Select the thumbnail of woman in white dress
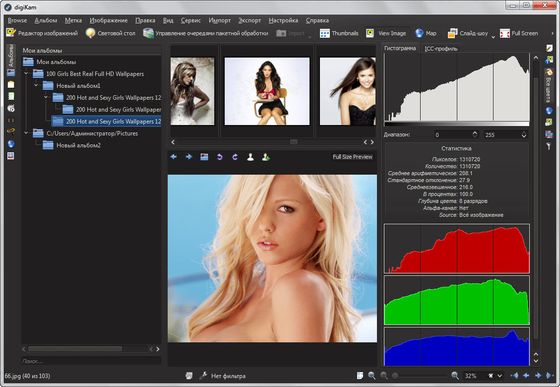560x387 pixels. click(x=192, y=91)
